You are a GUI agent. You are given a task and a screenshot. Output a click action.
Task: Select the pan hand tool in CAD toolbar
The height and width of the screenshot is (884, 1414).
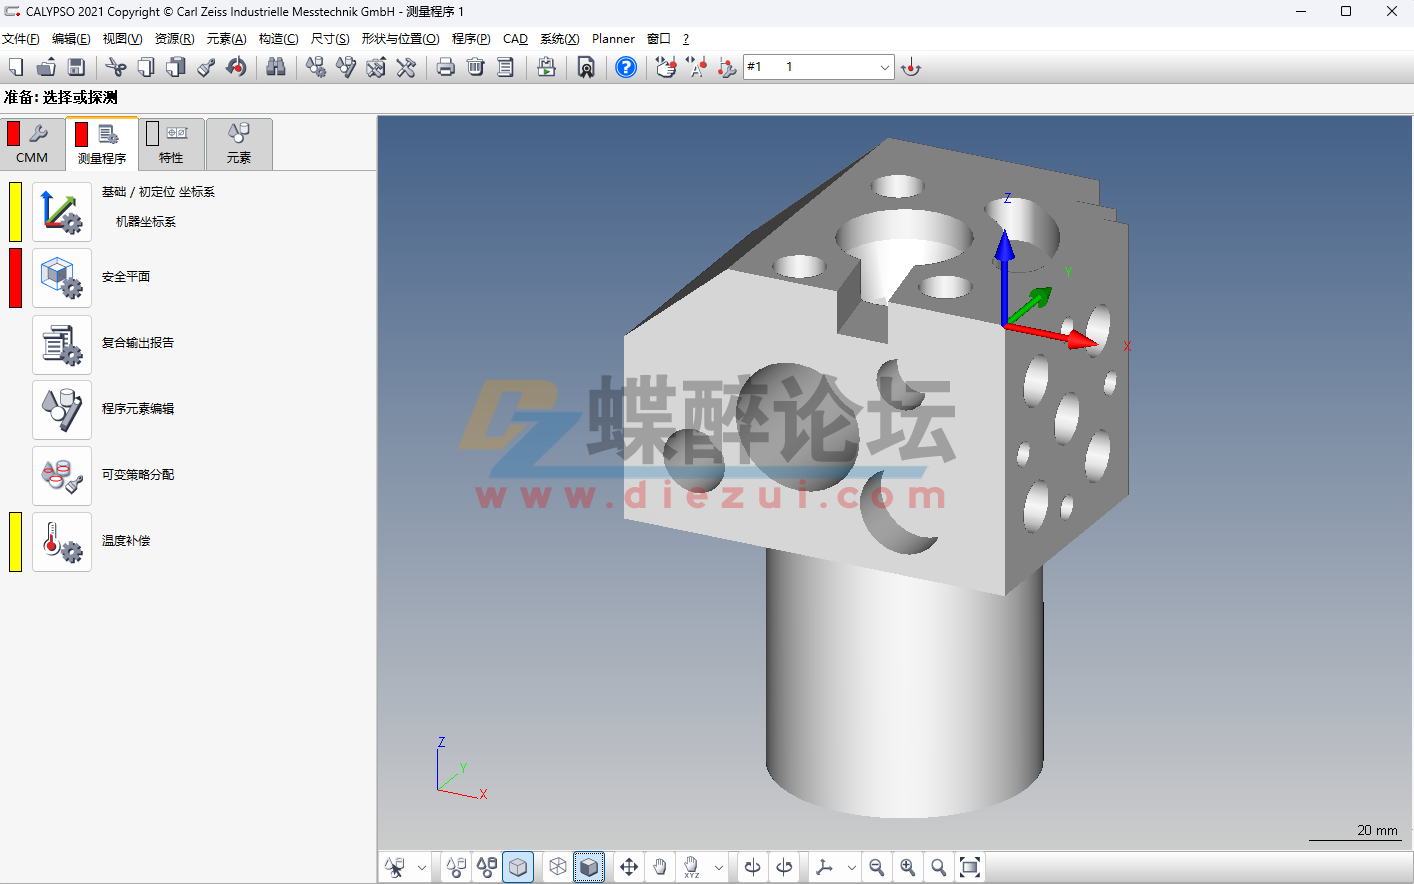660,866
